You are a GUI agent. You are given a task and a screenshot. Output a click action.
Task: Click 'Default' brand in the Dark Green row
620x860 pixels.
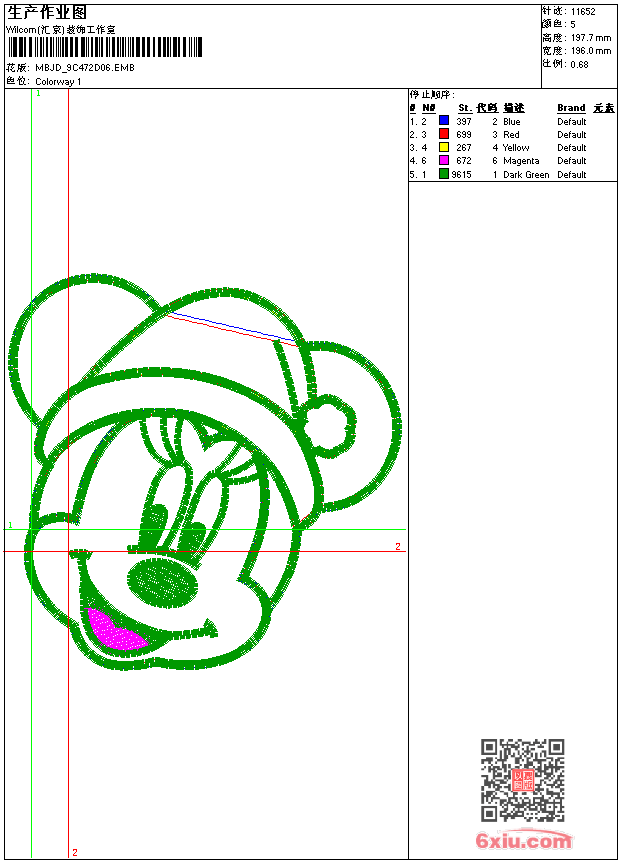572,175
